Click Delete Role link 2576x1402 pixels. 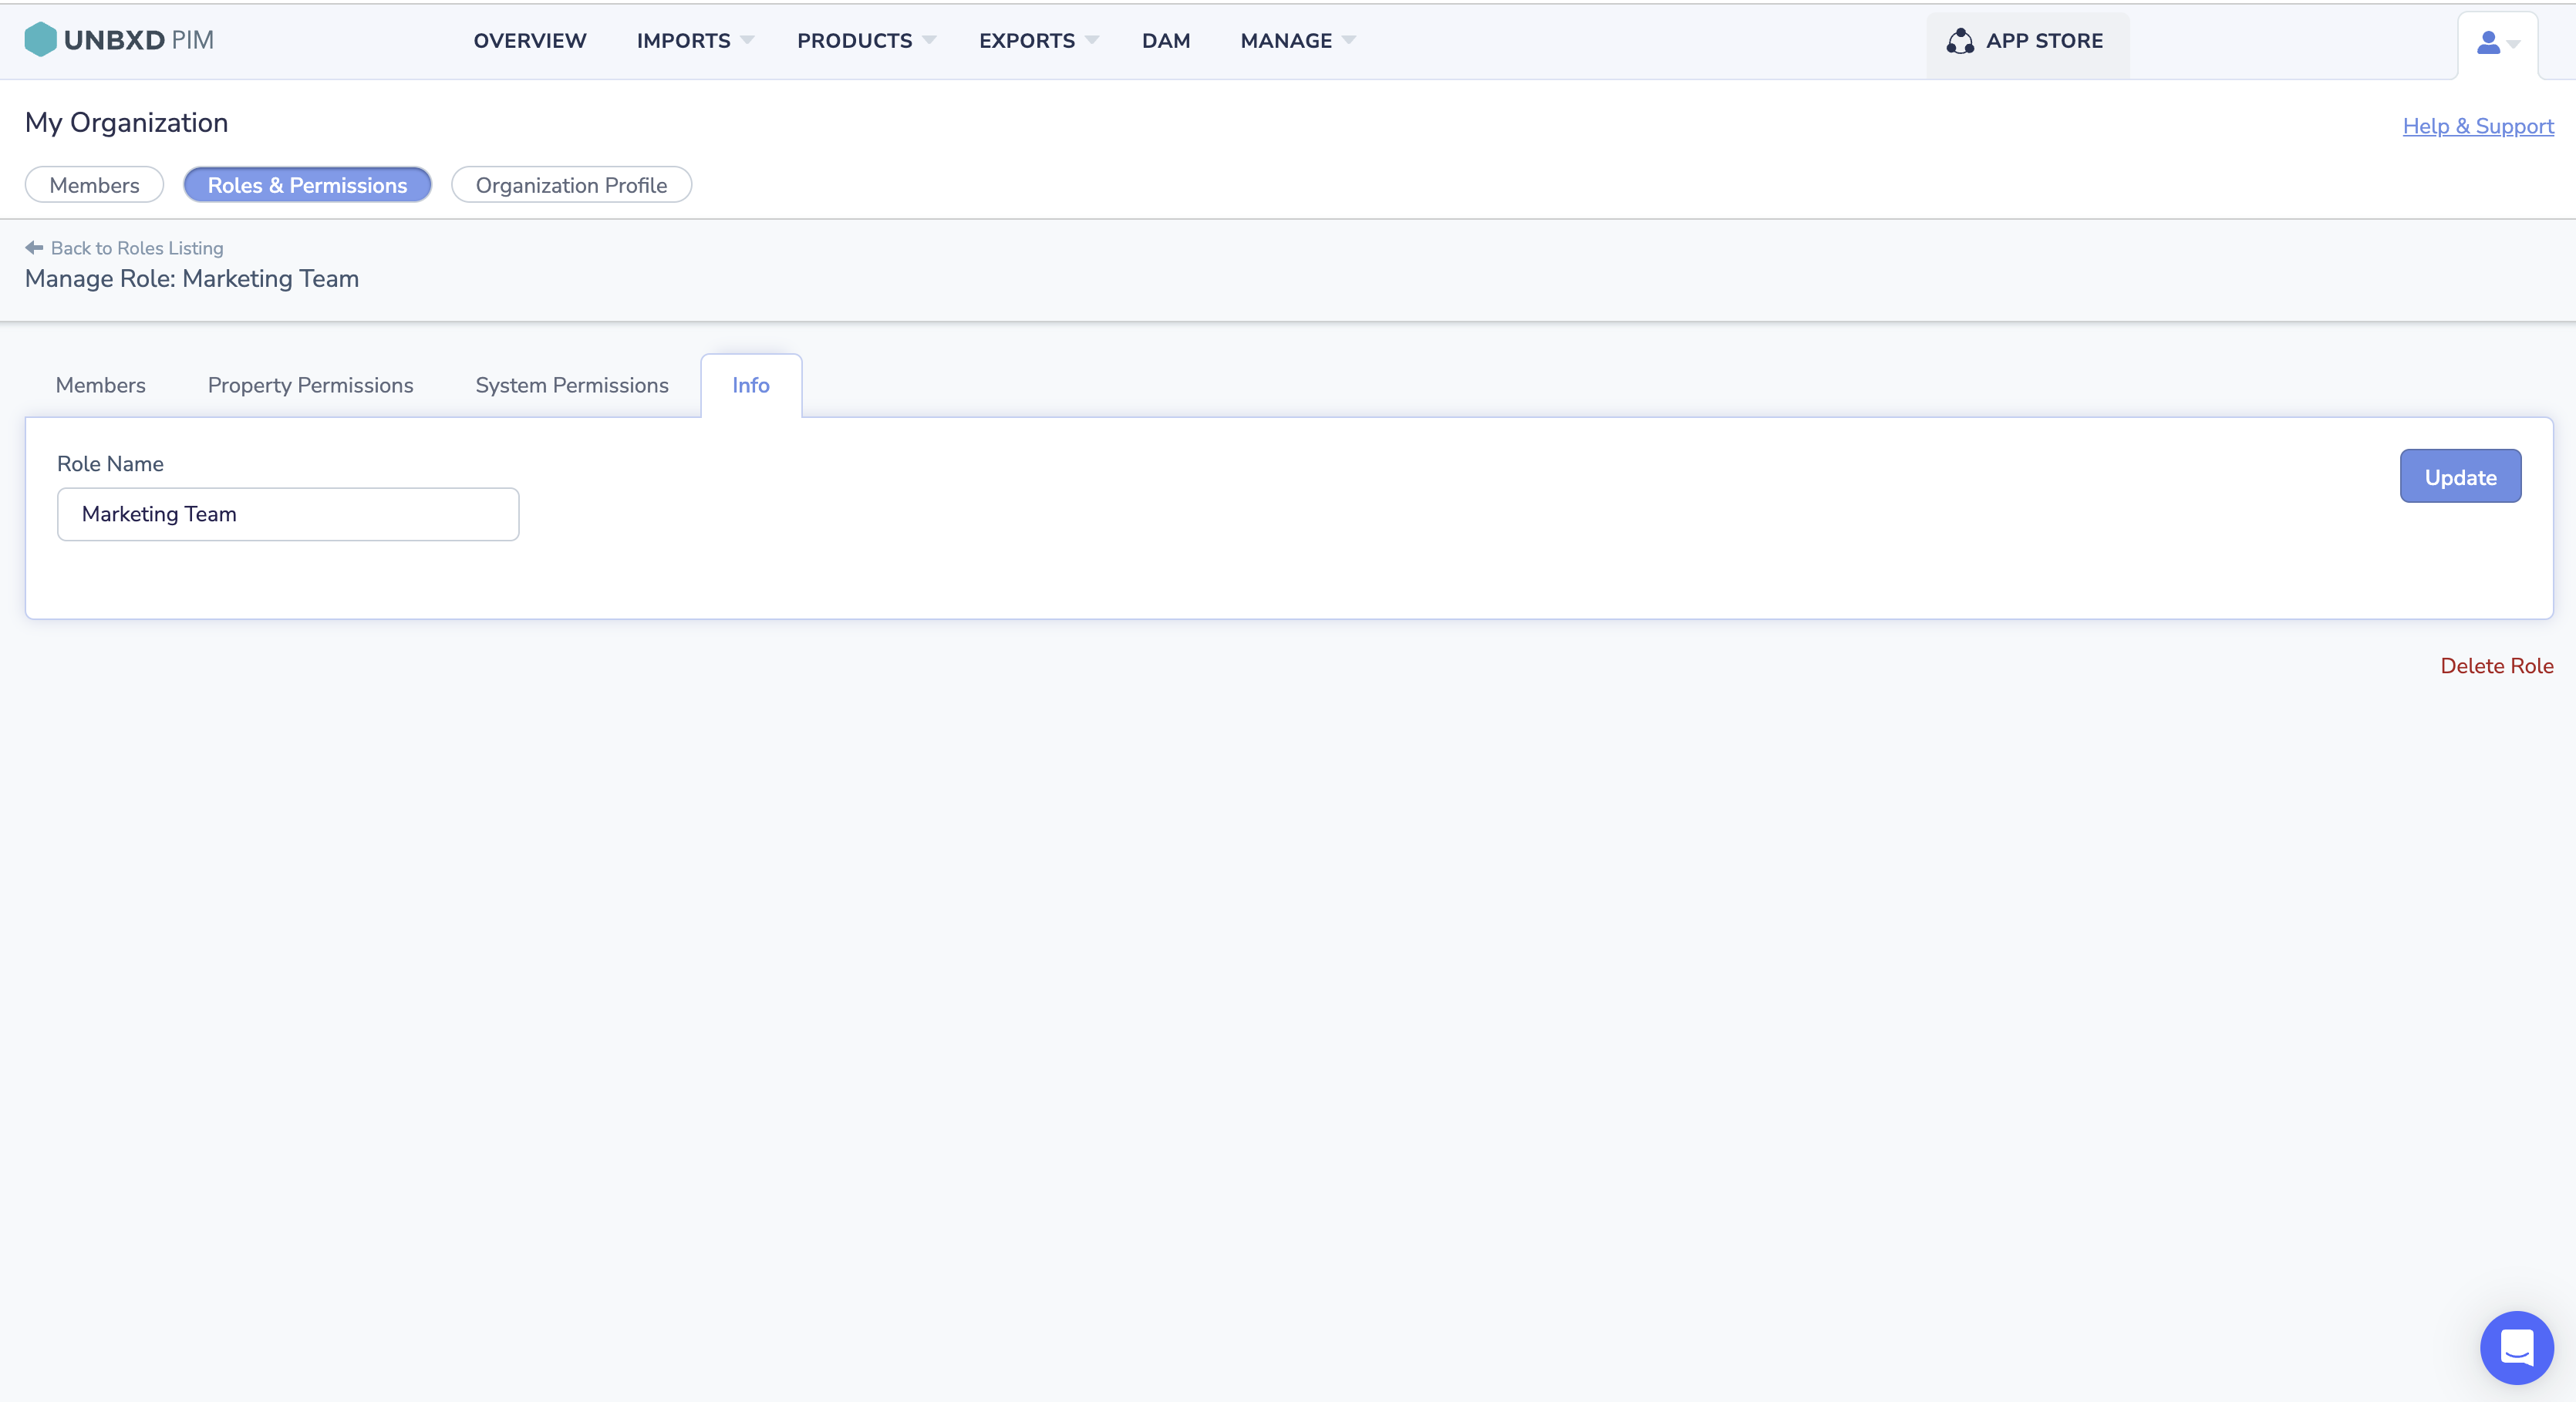coord(2496,666)
